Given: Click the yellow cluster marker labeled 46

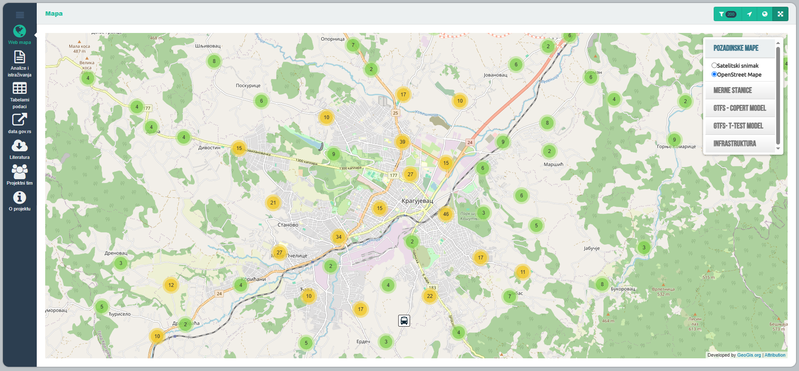Looking at the screenshot, I should [446, 214].
